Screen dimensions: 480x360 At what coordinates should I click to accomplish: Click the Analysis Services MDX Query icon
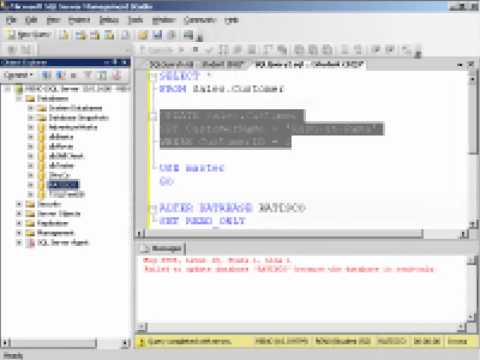(80, 35)
